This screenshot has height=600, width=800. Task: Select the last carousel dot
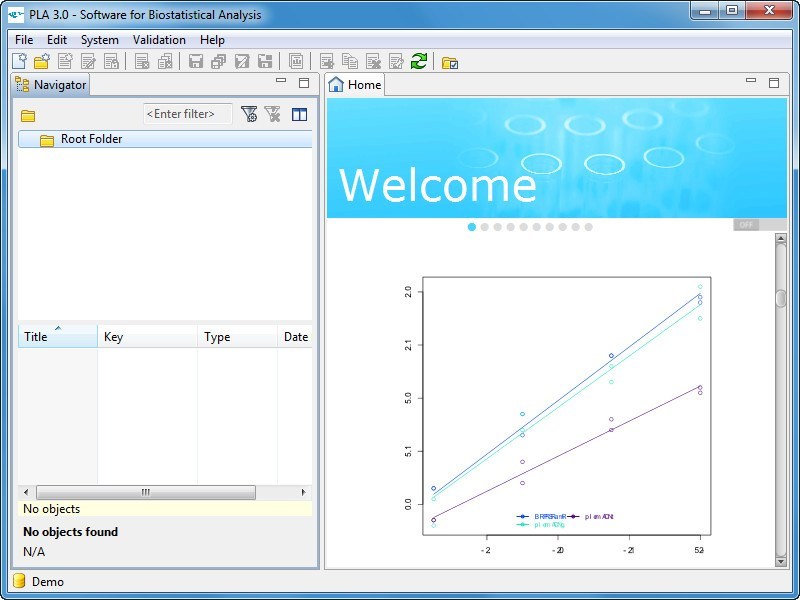tap(588, 227)
